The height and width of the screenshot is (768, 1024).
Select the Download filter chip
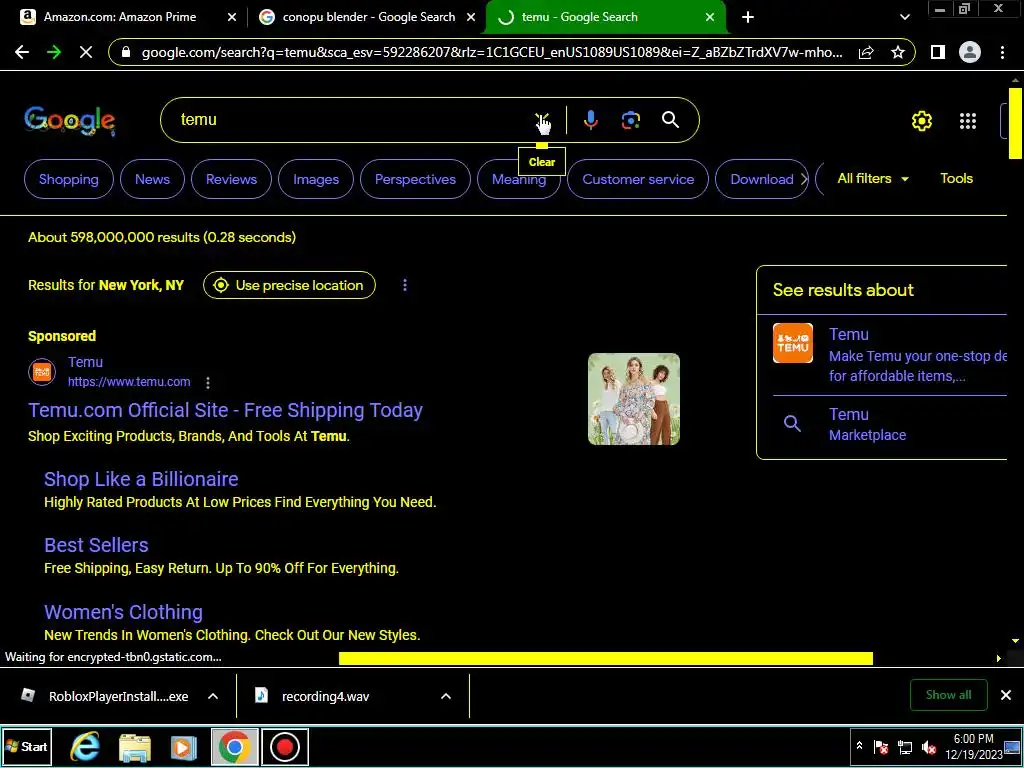point(761,179)
